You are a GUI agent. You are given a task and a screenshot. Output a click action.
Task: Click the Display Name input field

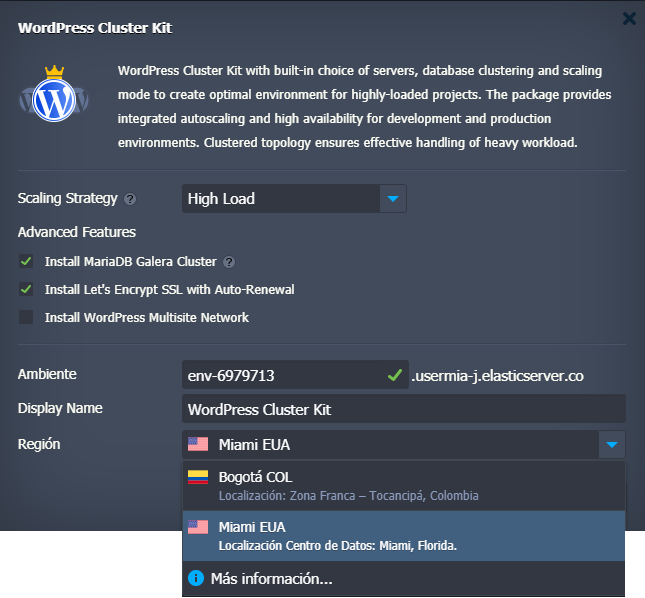point(404,409)
